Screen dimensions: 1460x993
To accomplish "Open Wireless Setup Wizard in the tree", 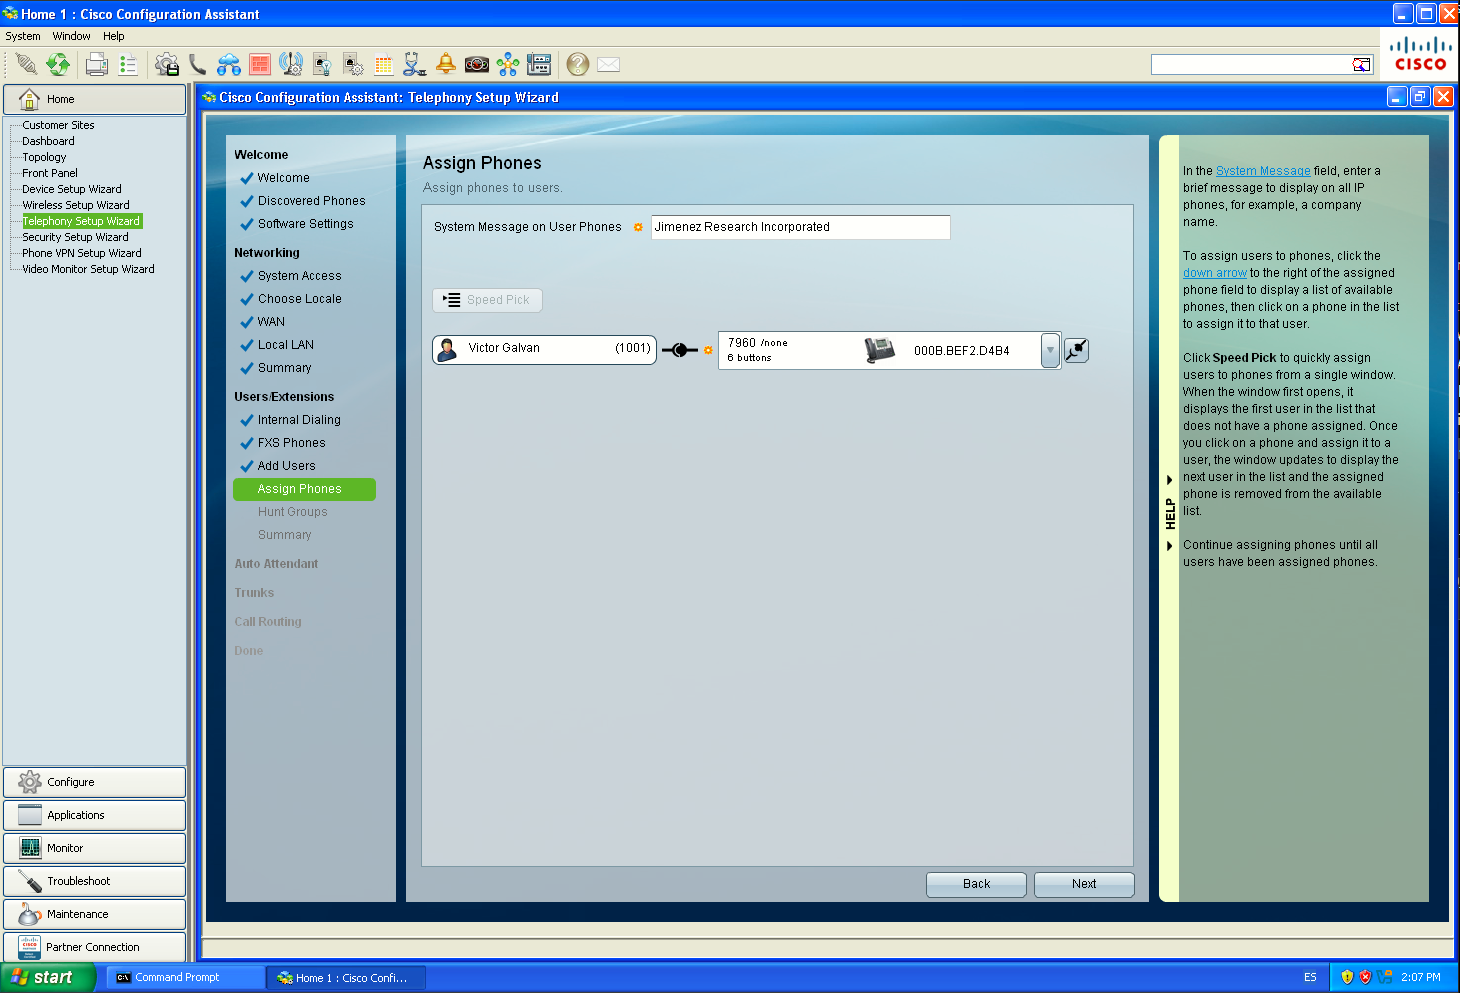I will pyautogui.click(x=76, y=205).
